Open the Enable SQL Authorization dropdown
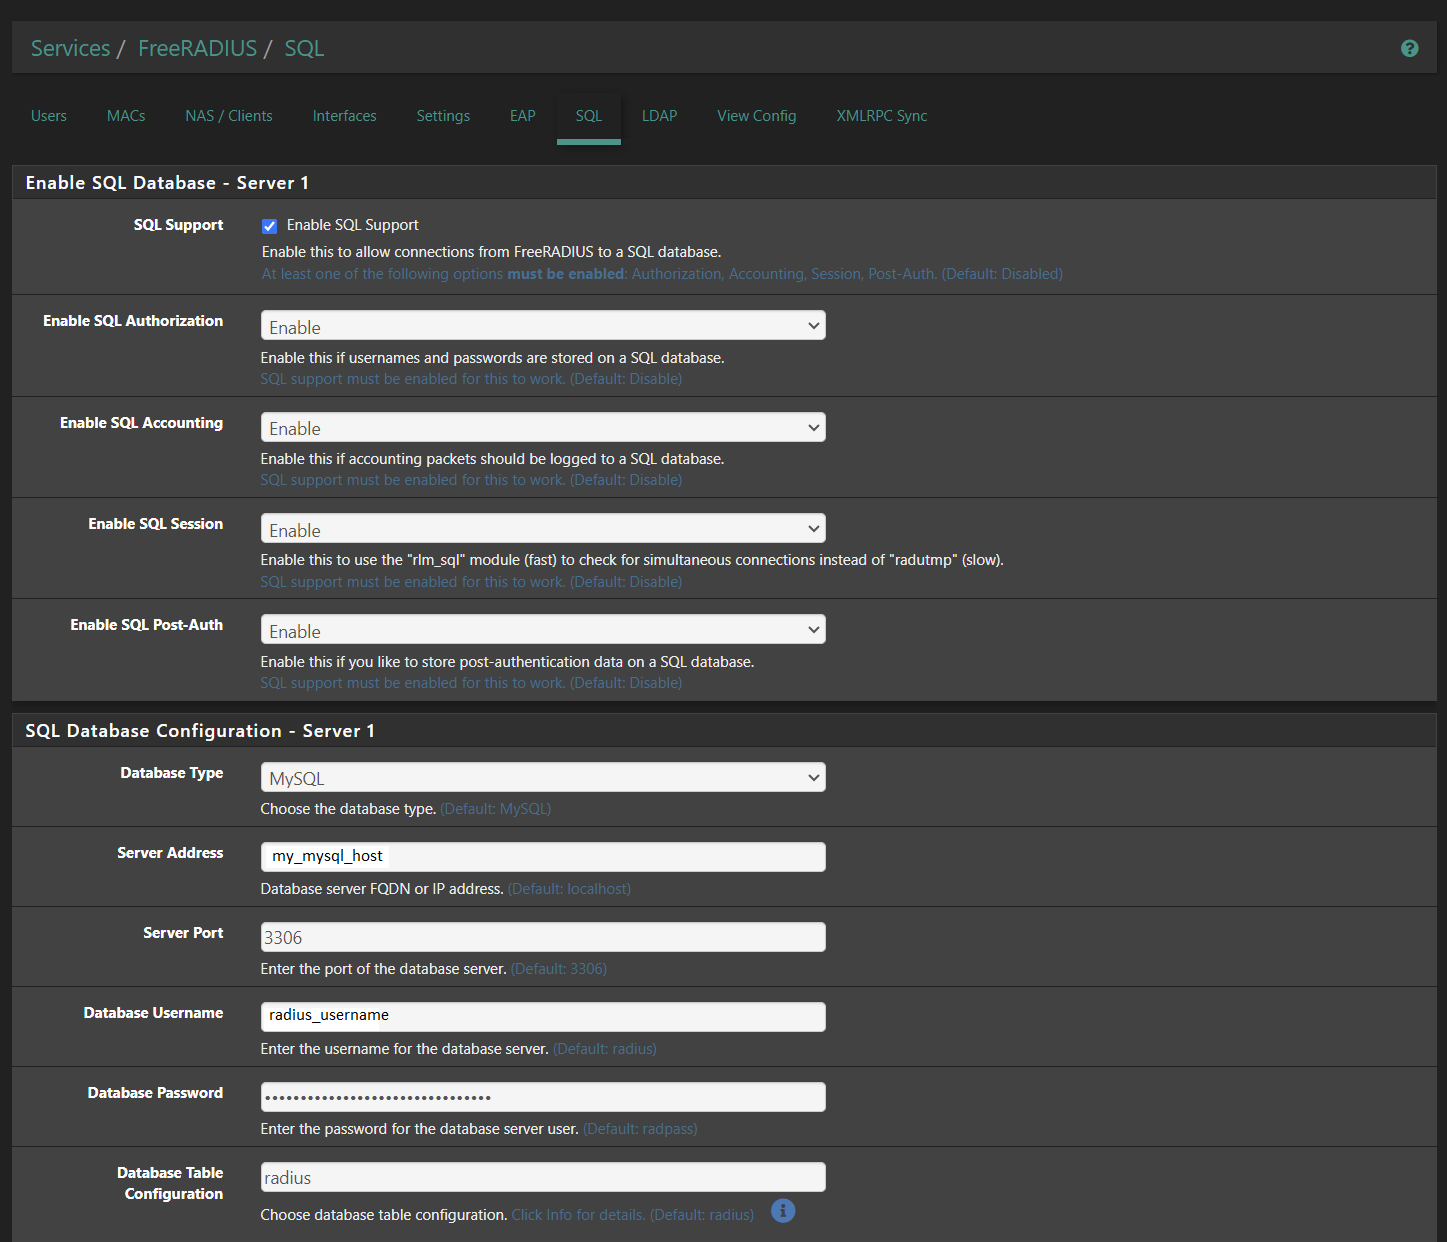 tap(543, 326)
